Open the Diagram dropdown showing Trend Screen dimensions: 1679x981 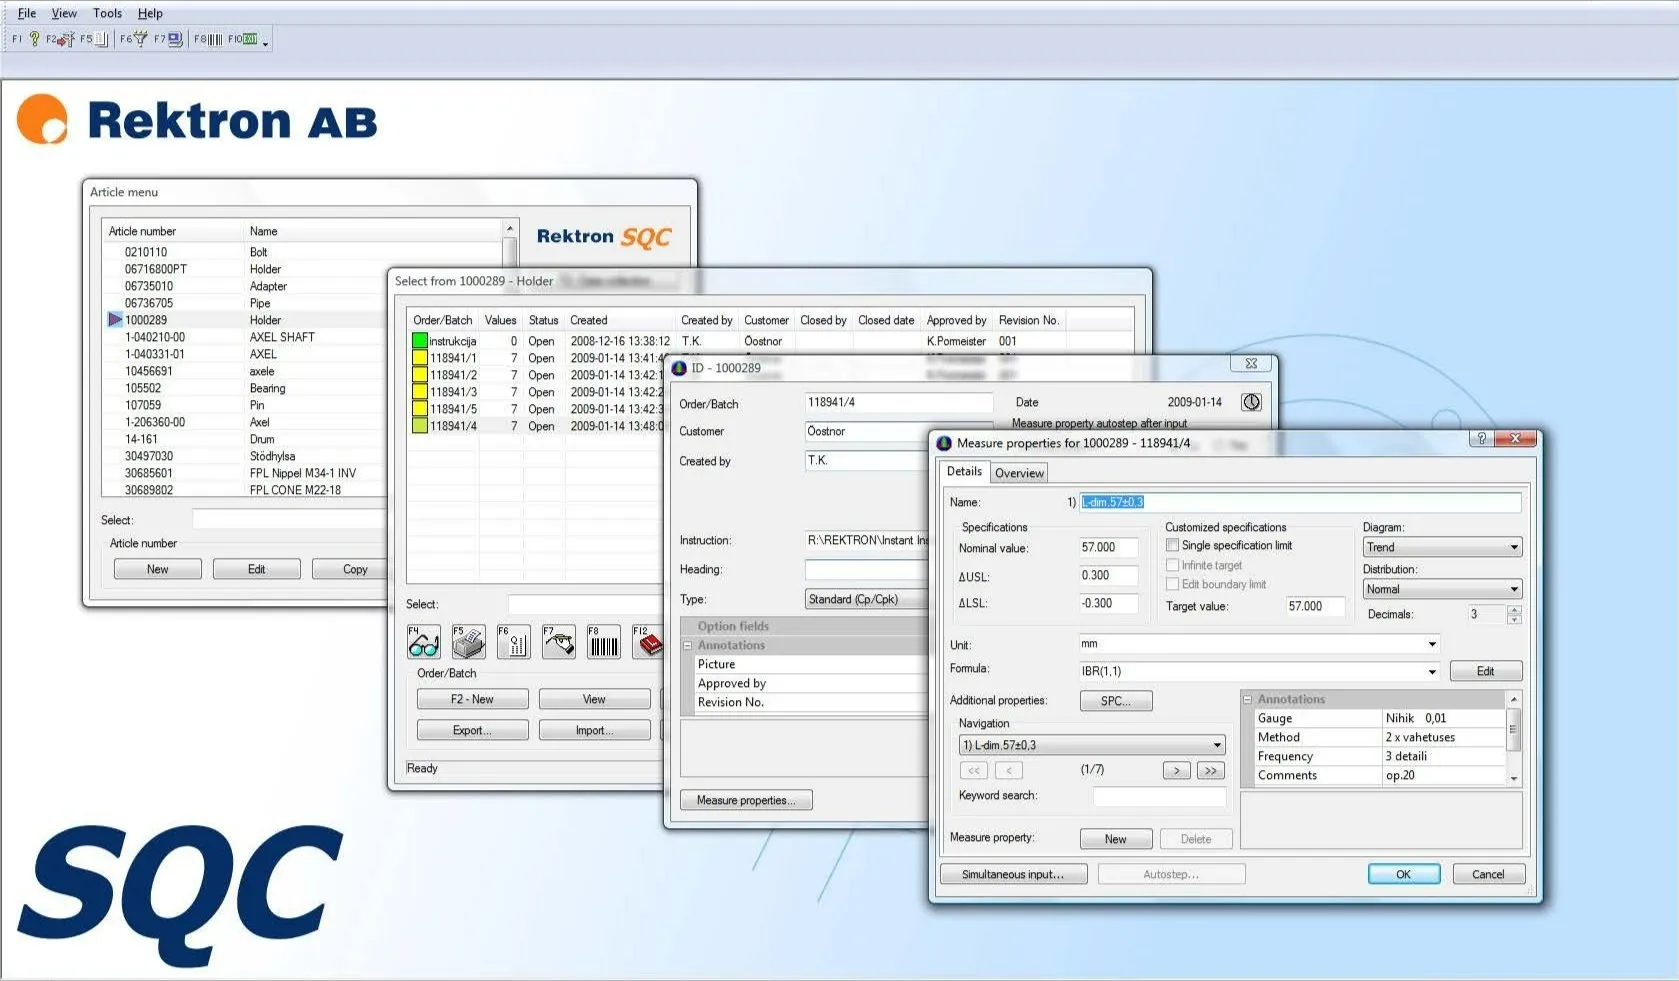1442,547
